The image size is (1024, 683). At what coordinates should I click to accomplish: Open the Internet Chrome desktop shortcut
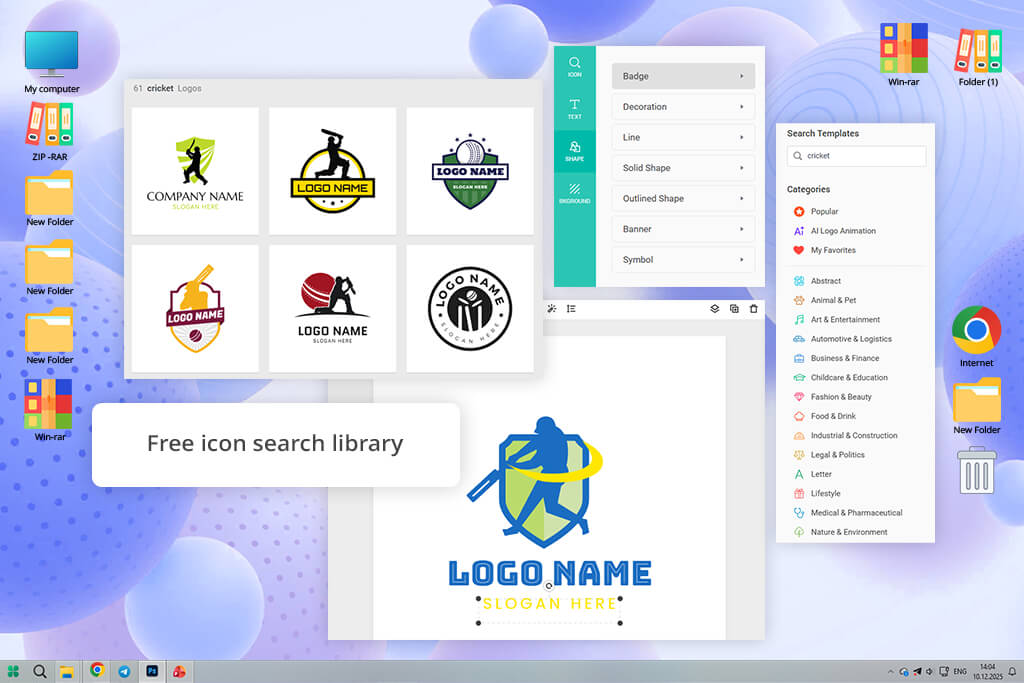(976, 337)
